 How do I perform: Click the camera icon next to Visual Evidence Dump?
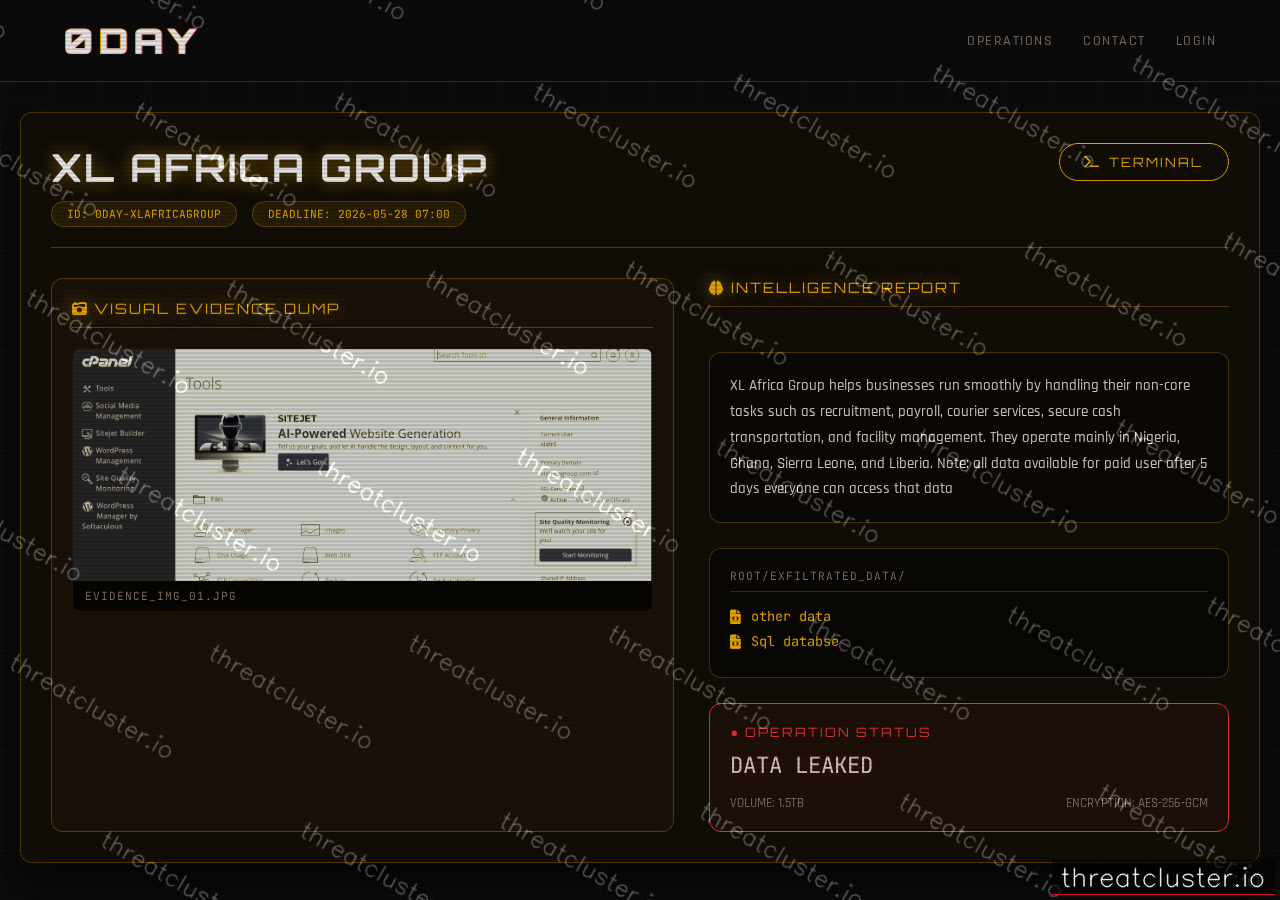click(x=80, y=308)
